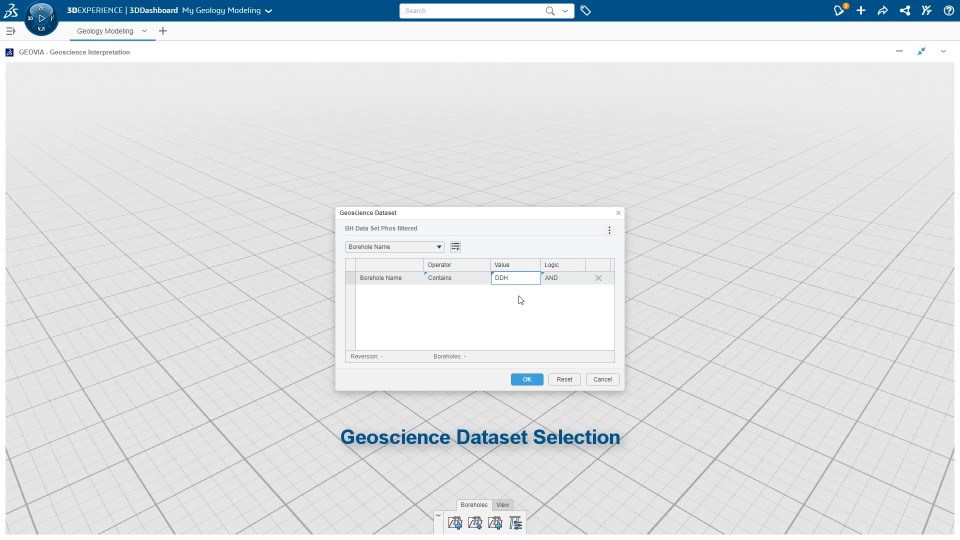Click the Logic column header
The width and height of the screenshot is (960, 540).
pos(563,265)
